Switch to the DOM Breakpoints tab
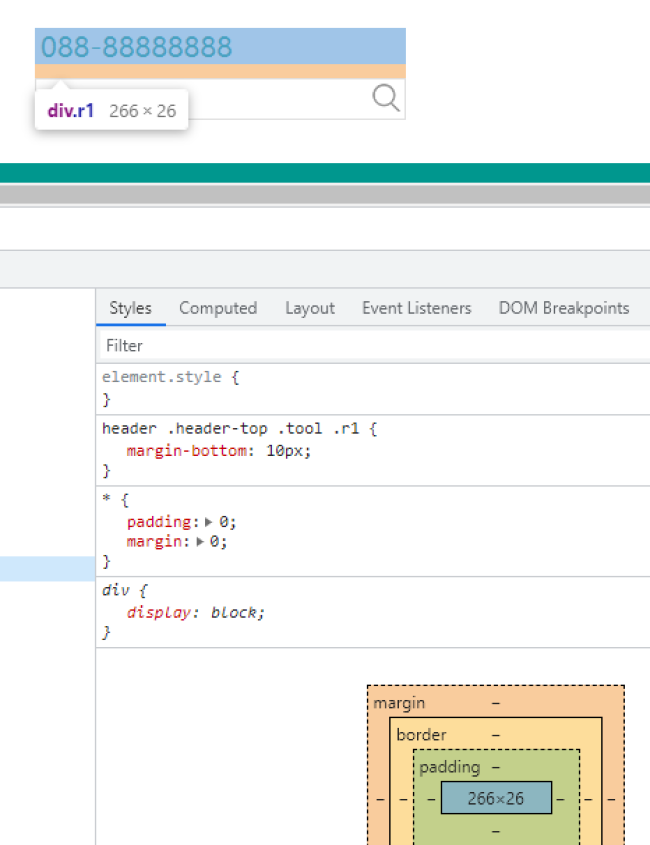 [x=564, y=308]
